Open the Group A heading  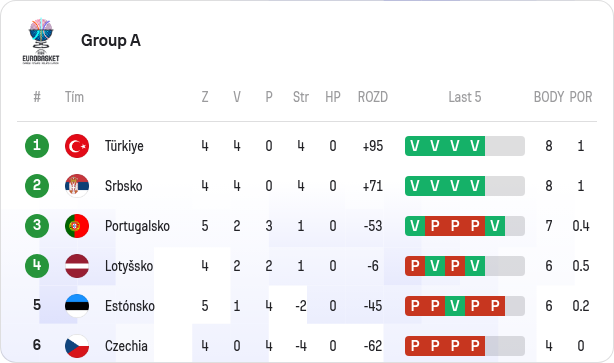pos(111,40)
